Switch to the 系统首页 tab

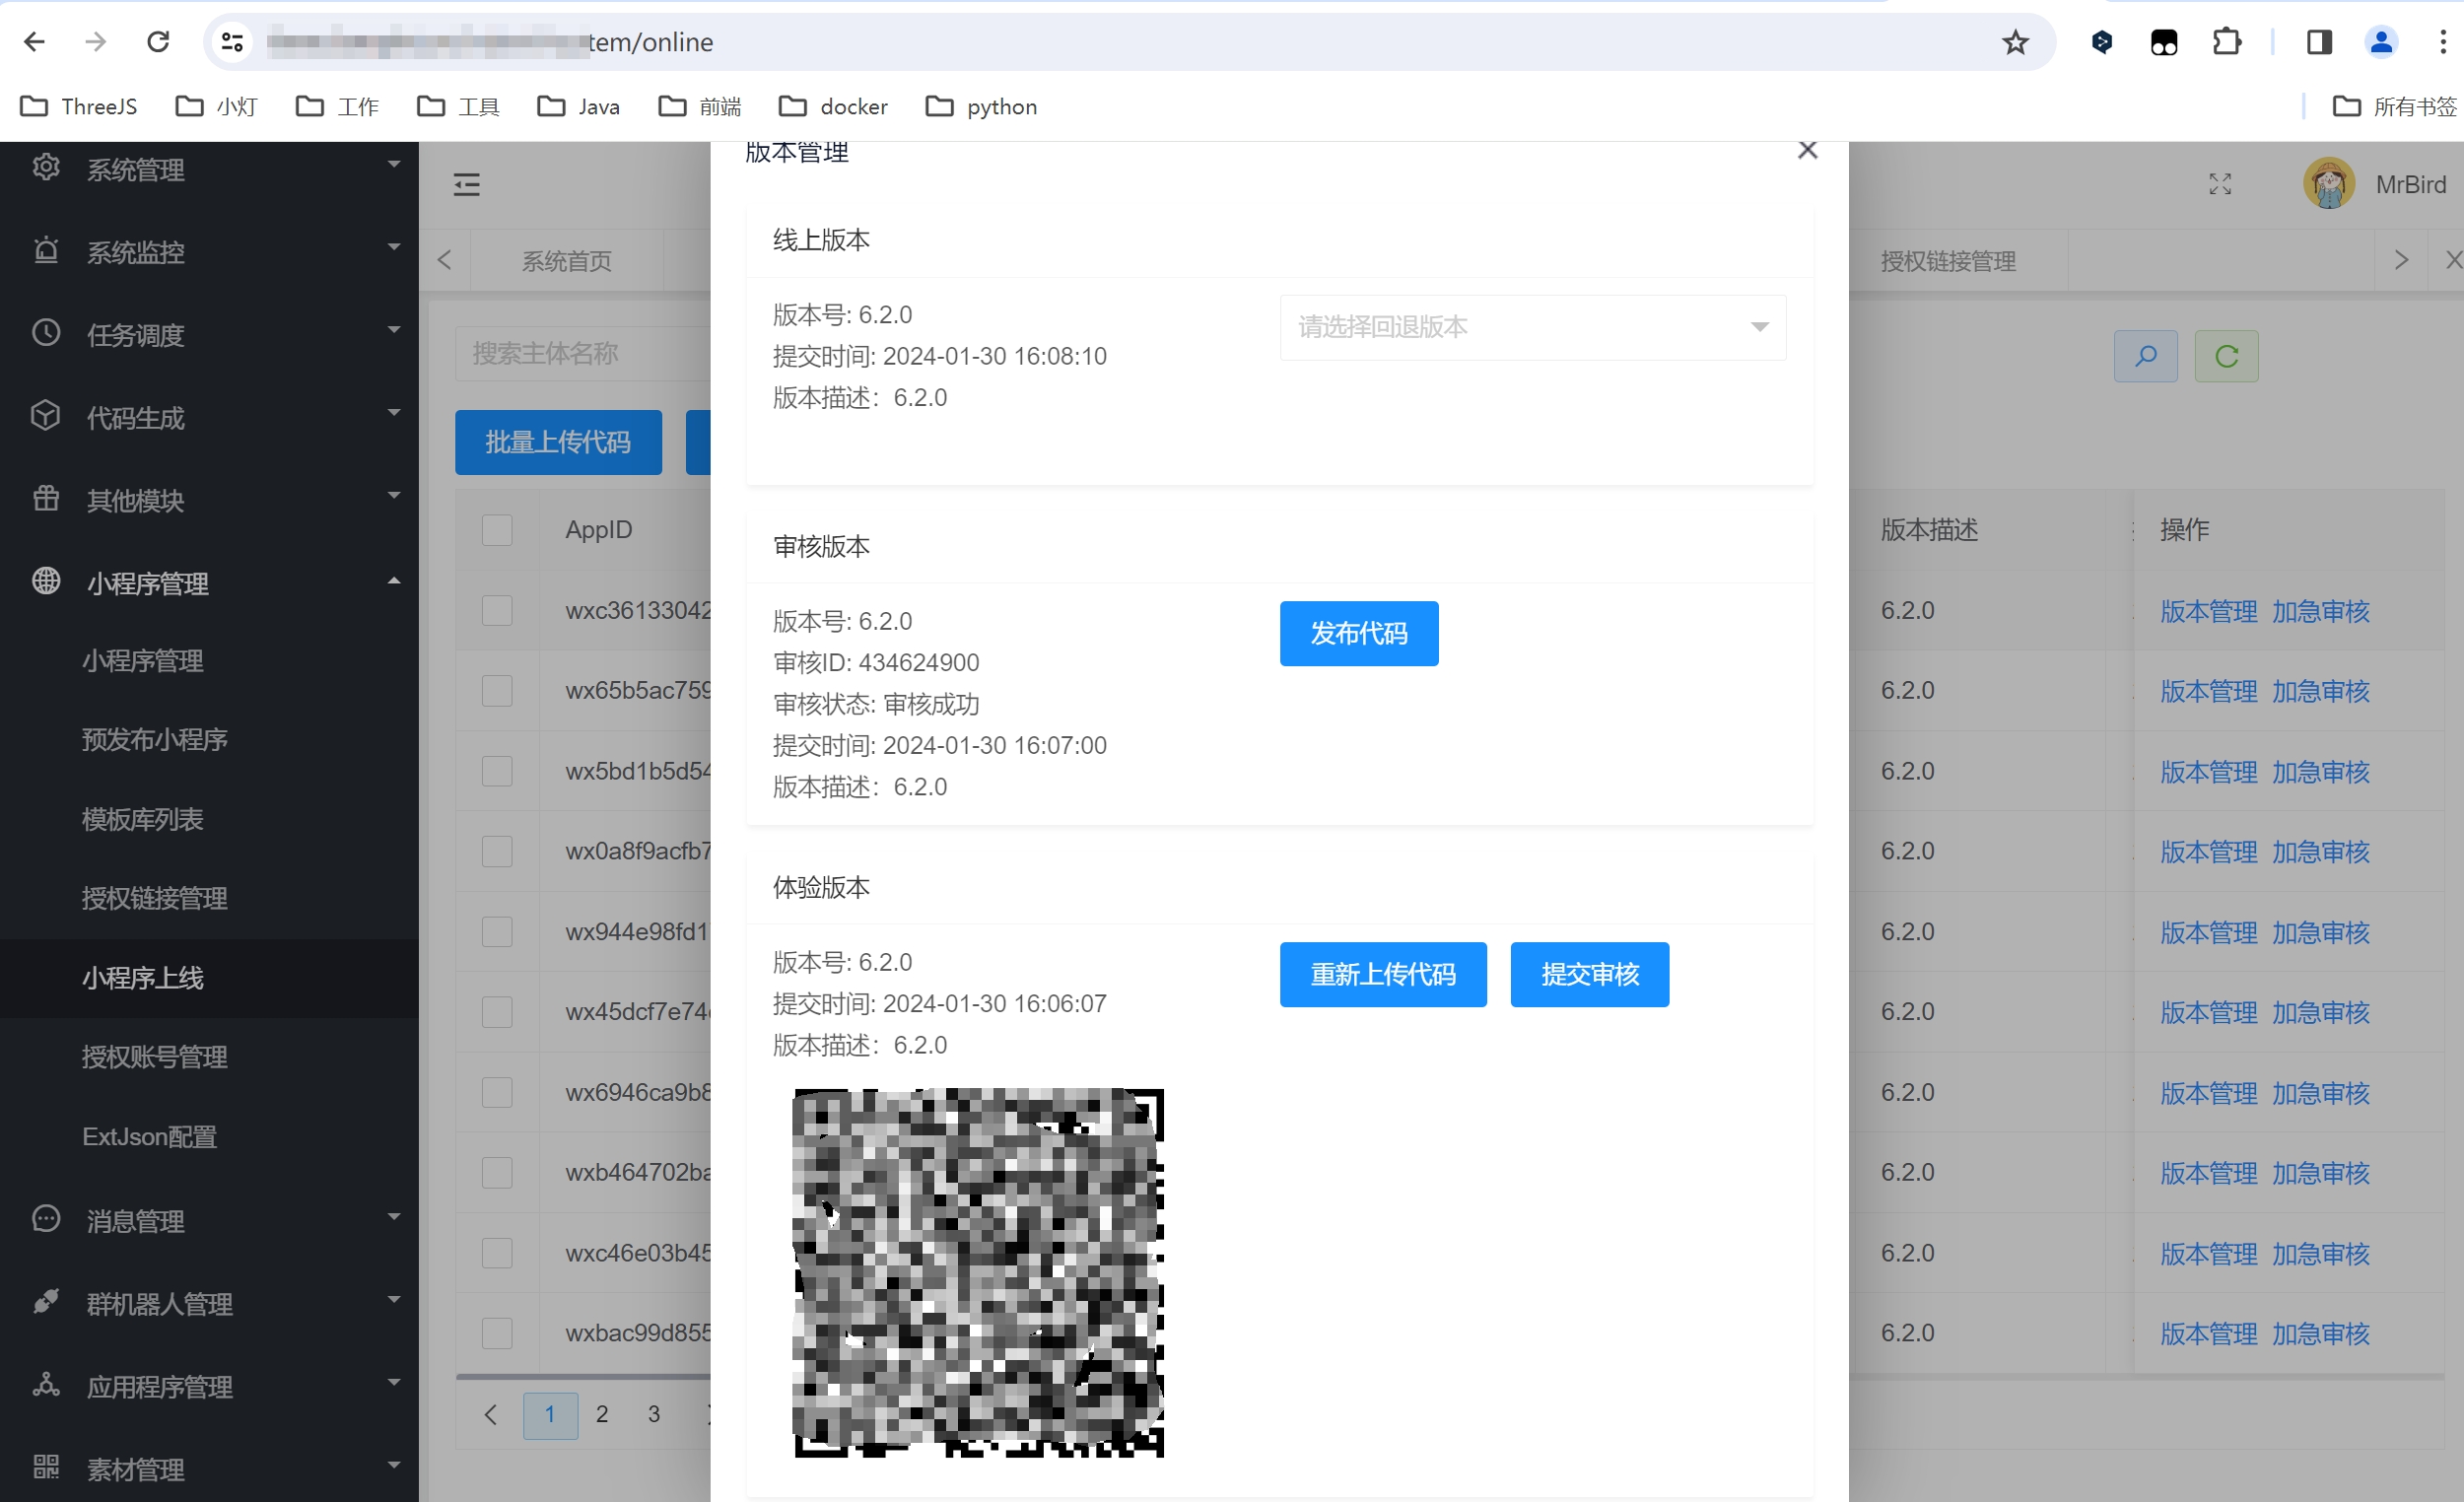566,261
